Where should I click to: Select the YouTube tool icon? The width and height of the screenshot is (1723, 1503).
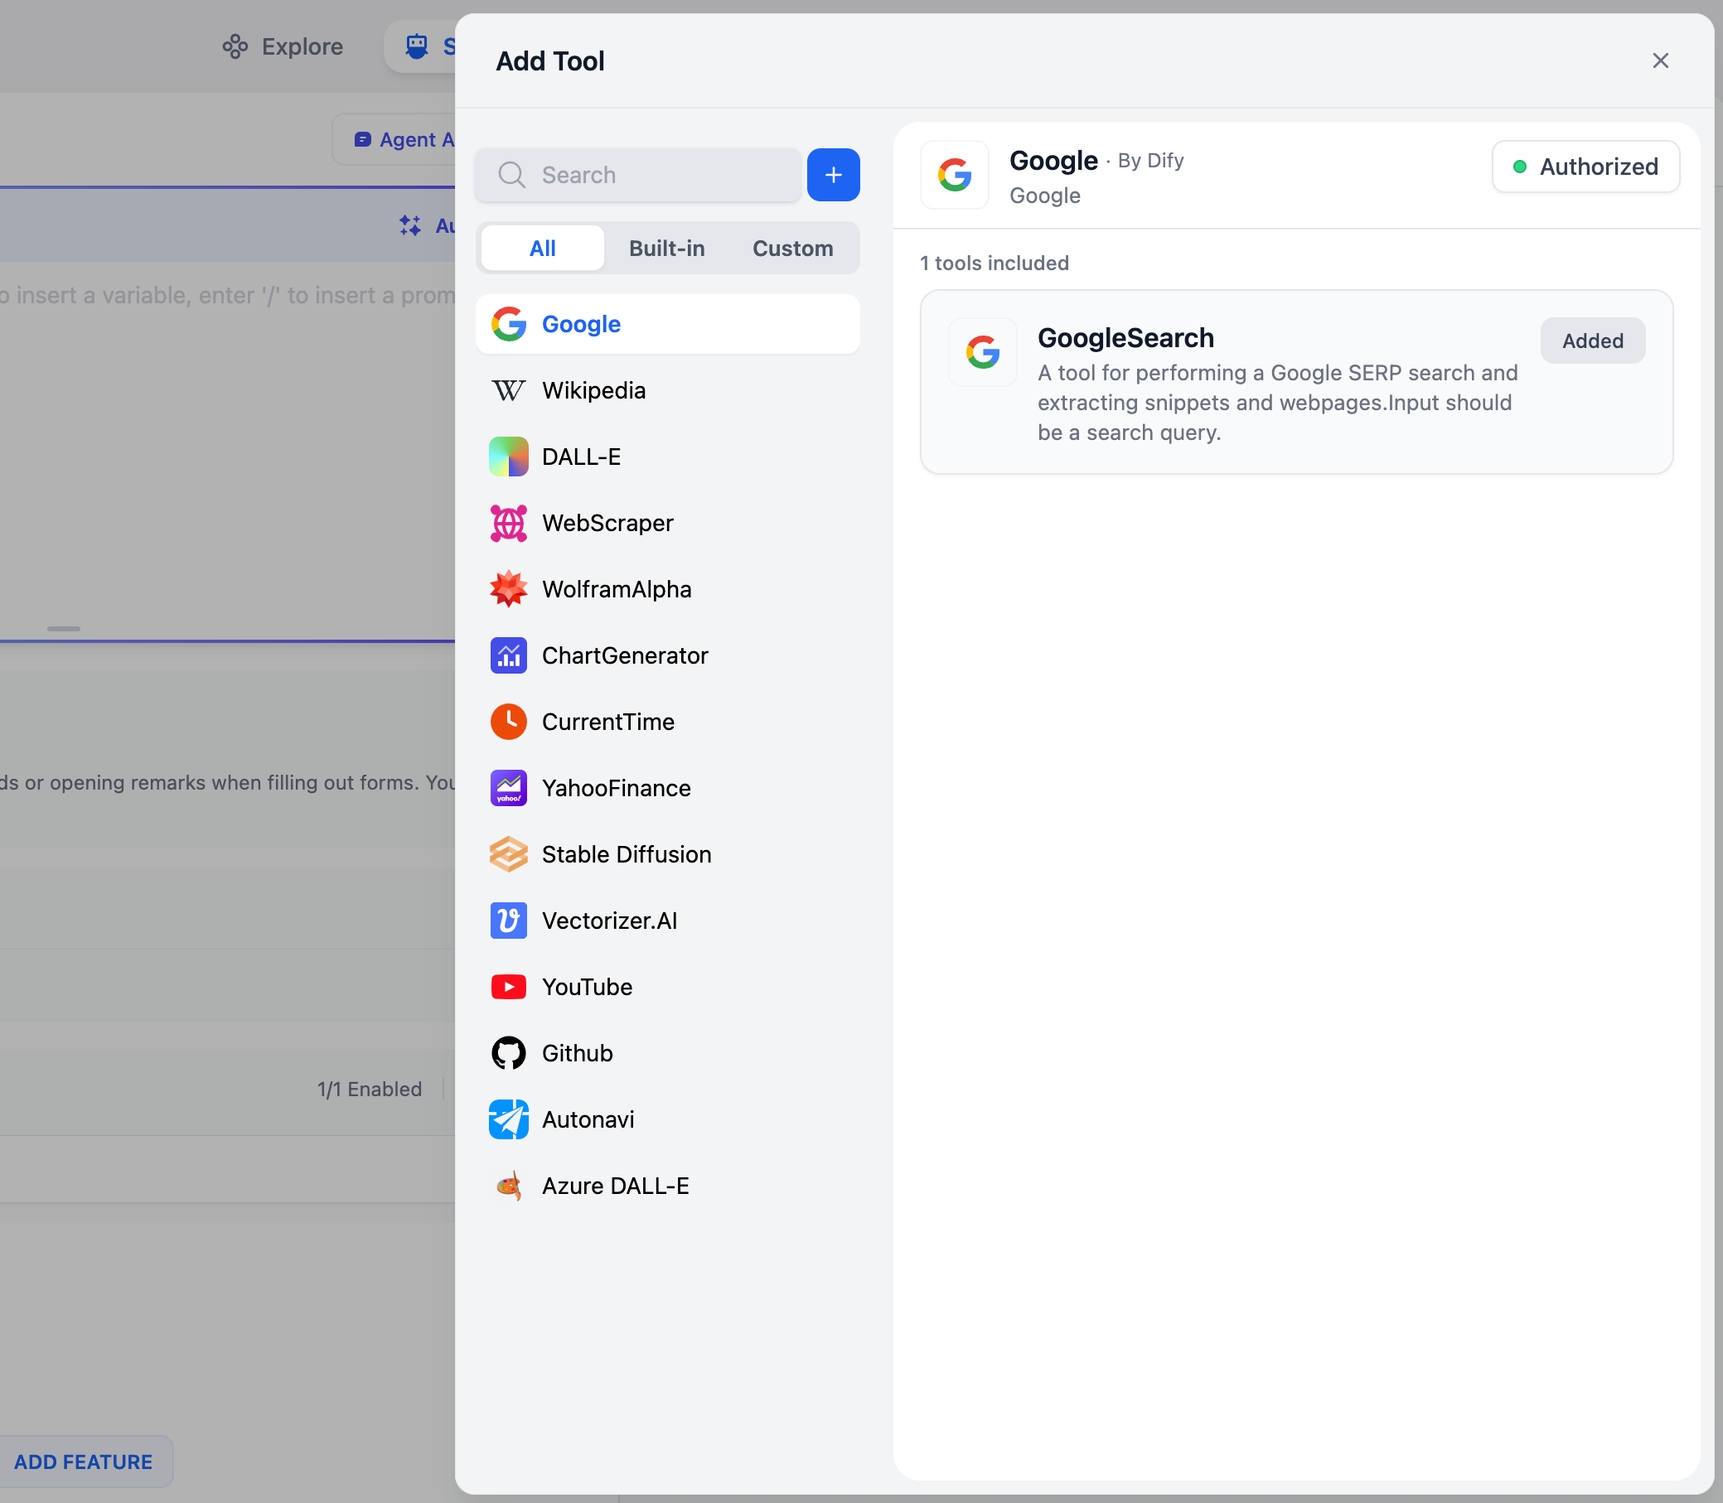coord(508,987)
